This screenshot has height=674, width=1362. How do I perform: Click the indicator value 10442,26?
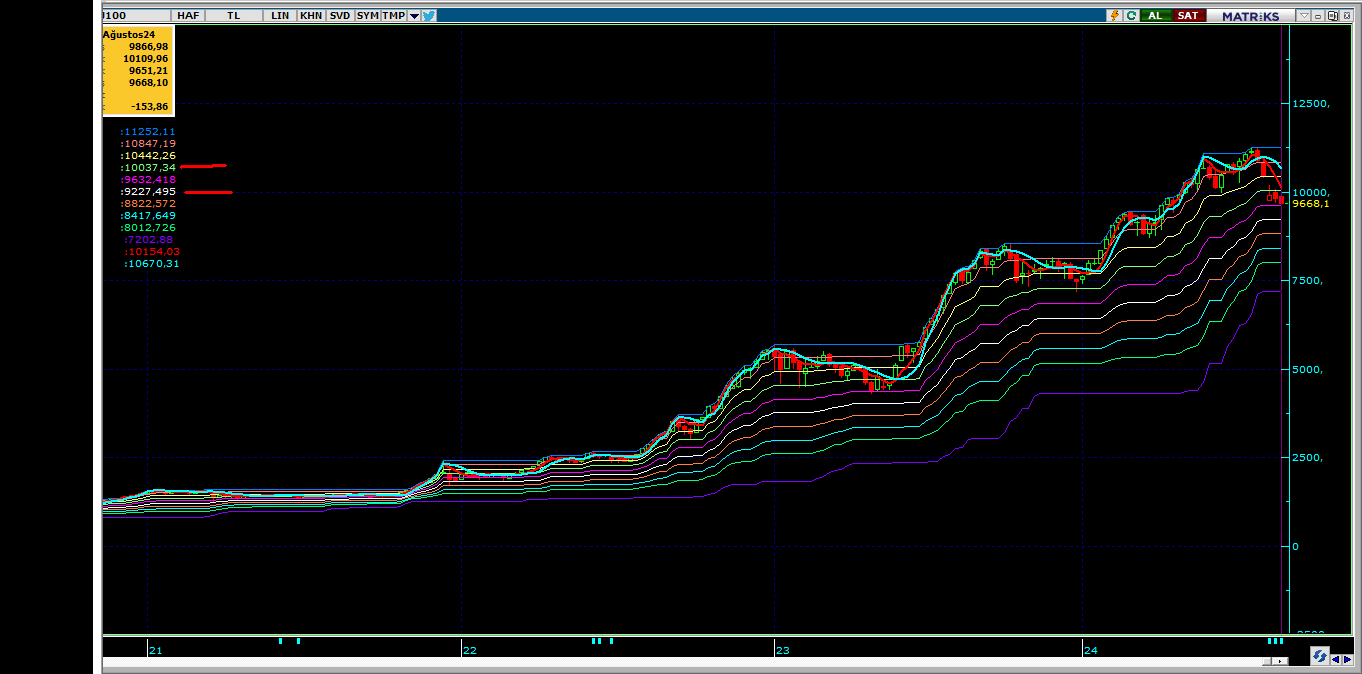point(148,155)
